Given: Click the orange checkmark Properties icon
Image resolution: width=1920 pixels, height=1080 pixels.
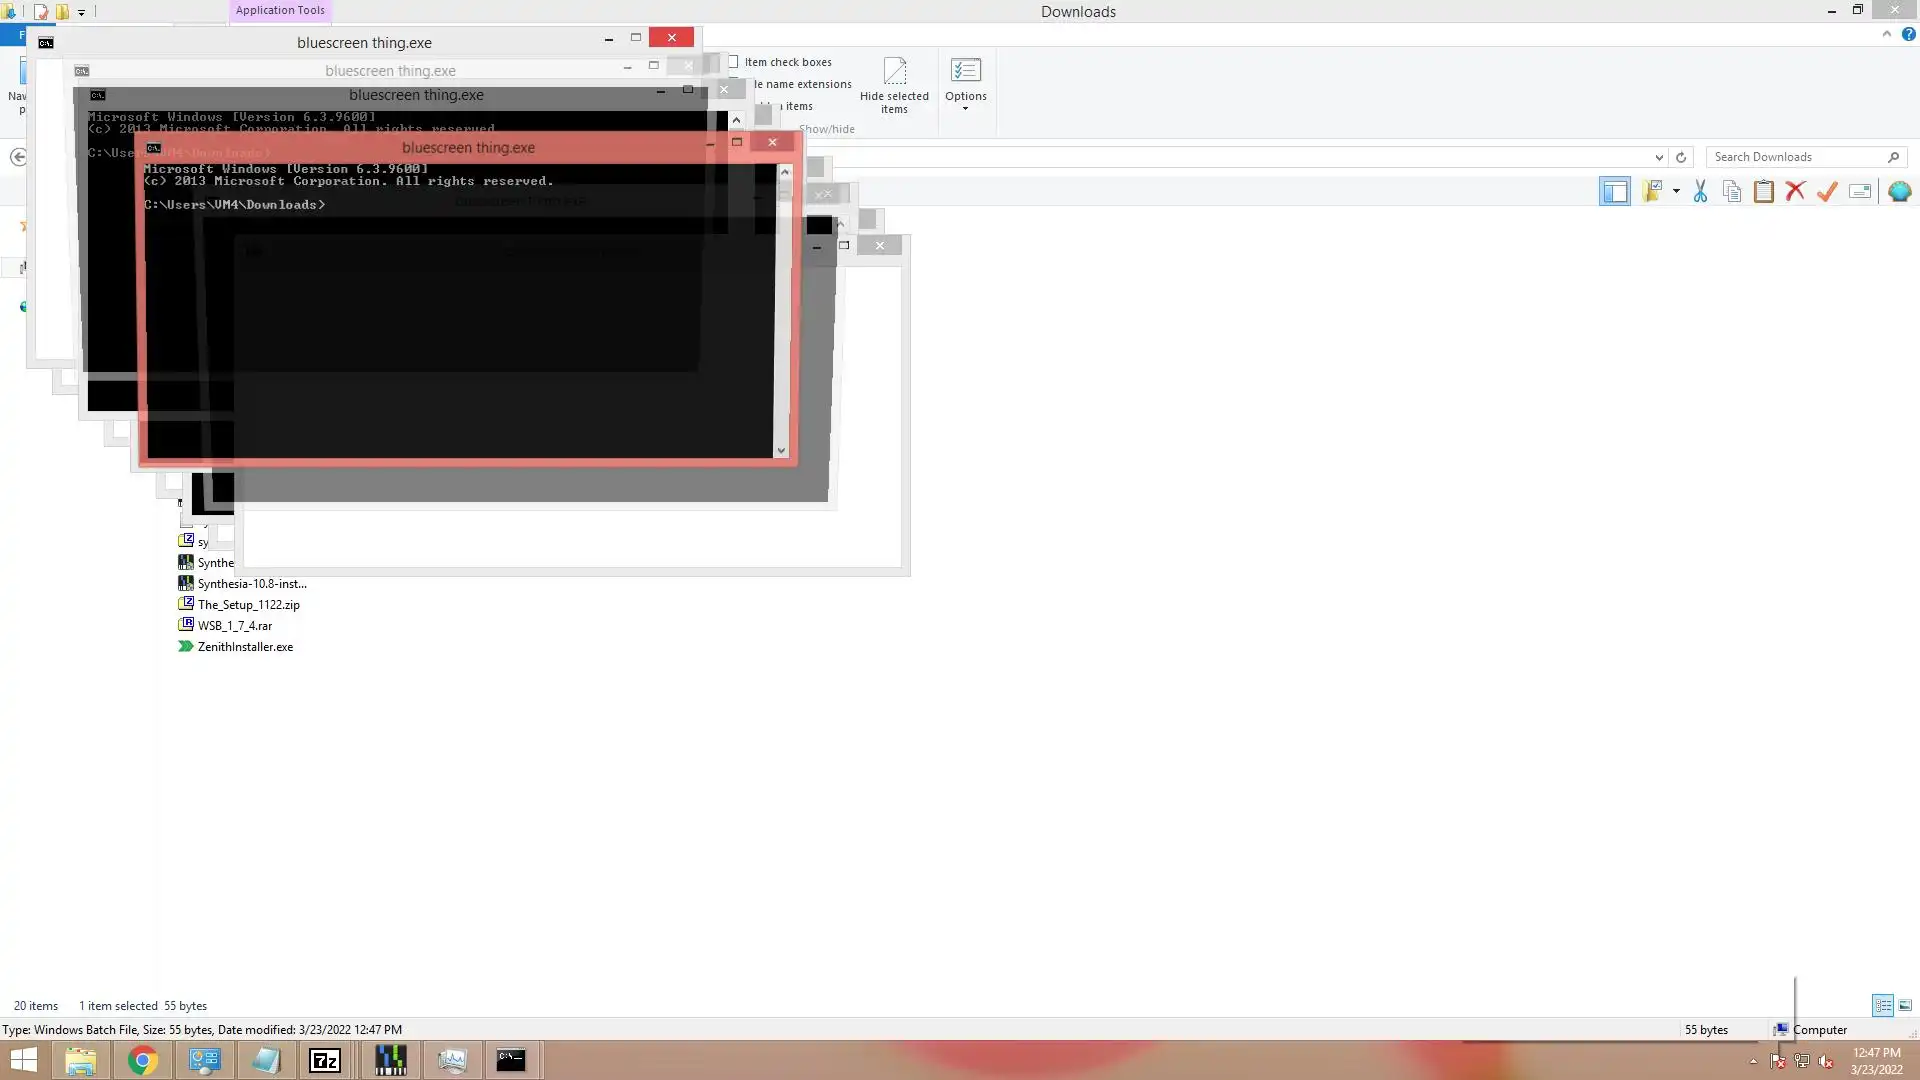Looking at the screenshot, I should click(1828, 191).
